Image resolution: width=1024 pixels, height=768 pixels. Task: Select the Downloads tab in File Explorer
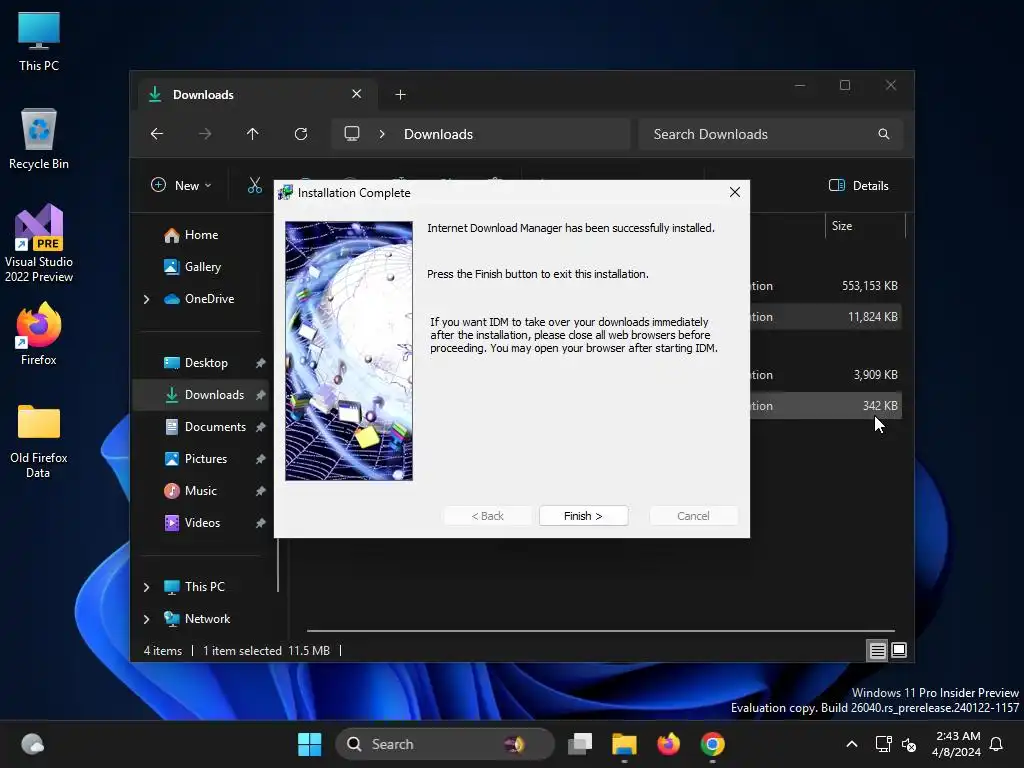[257, 95]
